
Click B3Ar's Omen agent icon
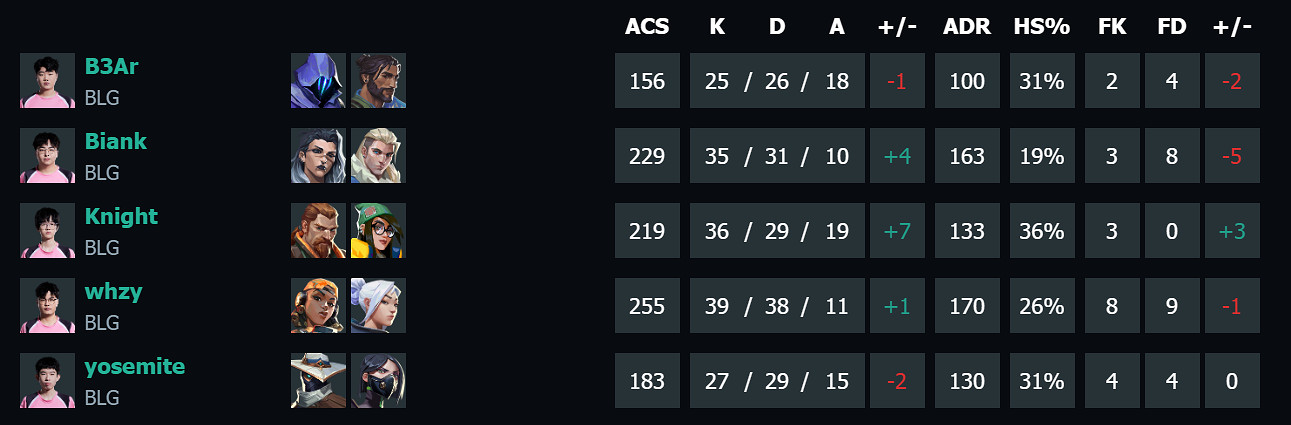click(x=318, y=81)
